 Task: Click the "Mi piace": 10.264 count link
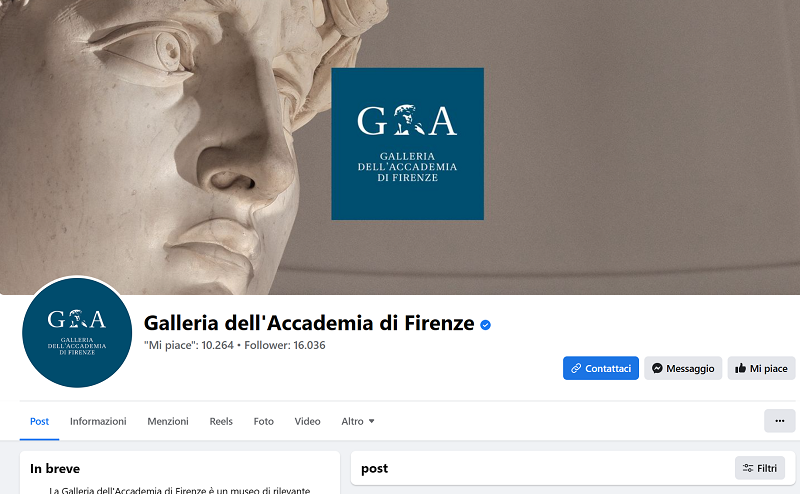(x=189, y=345)
